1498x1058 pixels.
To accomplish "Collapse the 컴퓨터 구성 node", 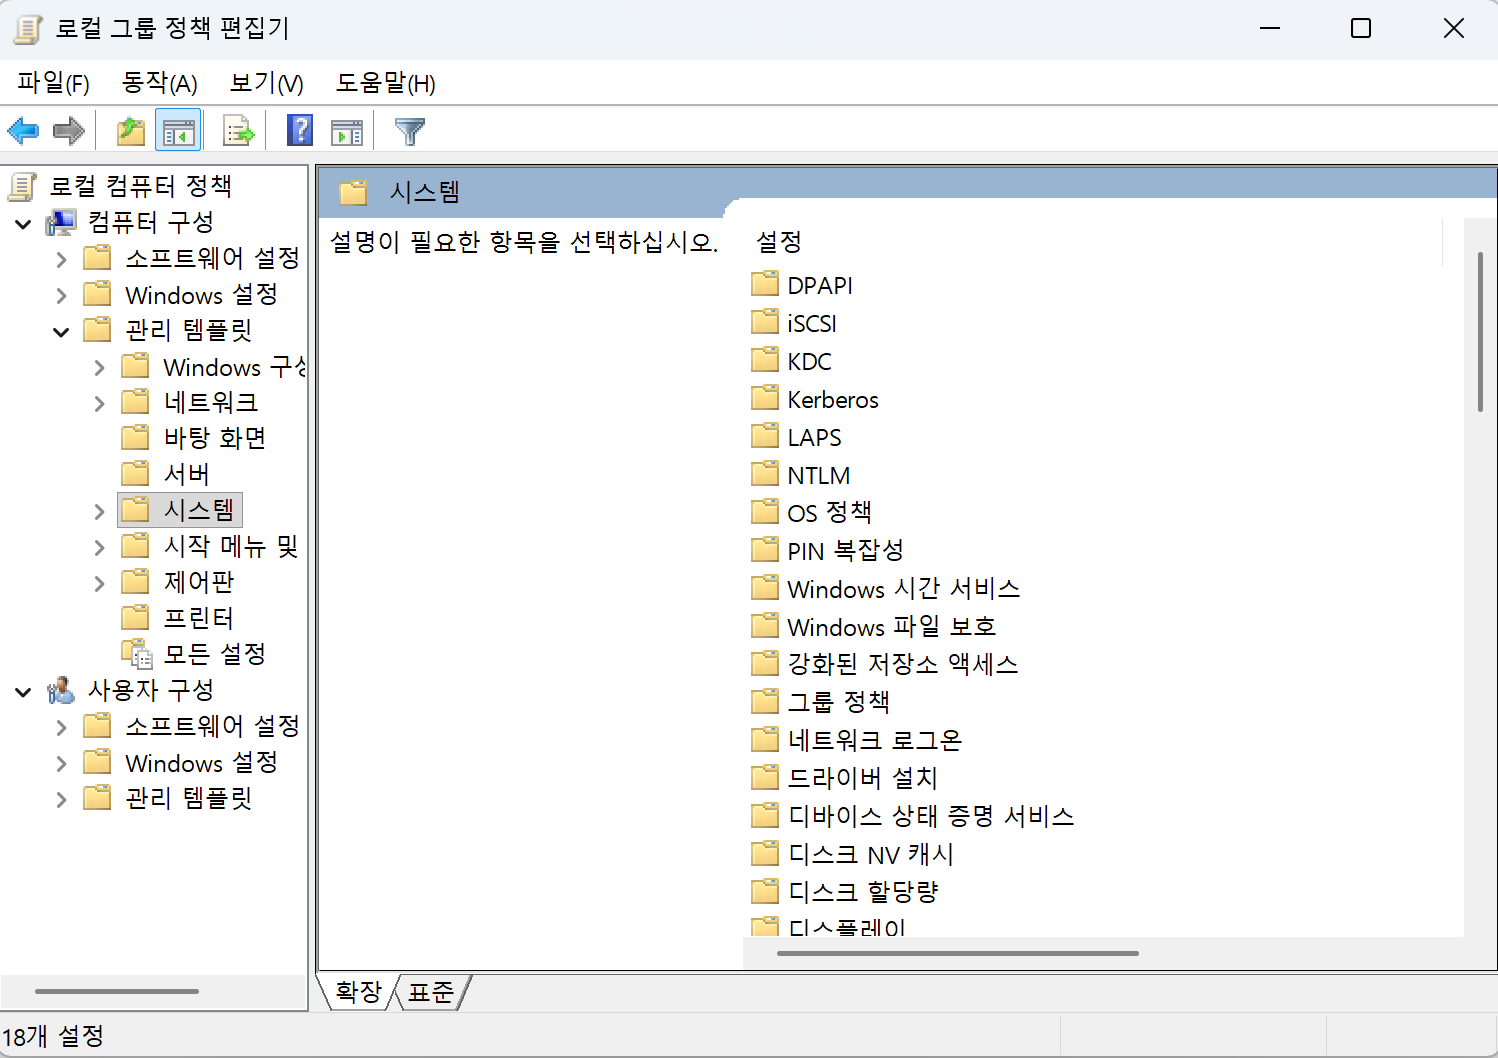I will coord(23,222).
